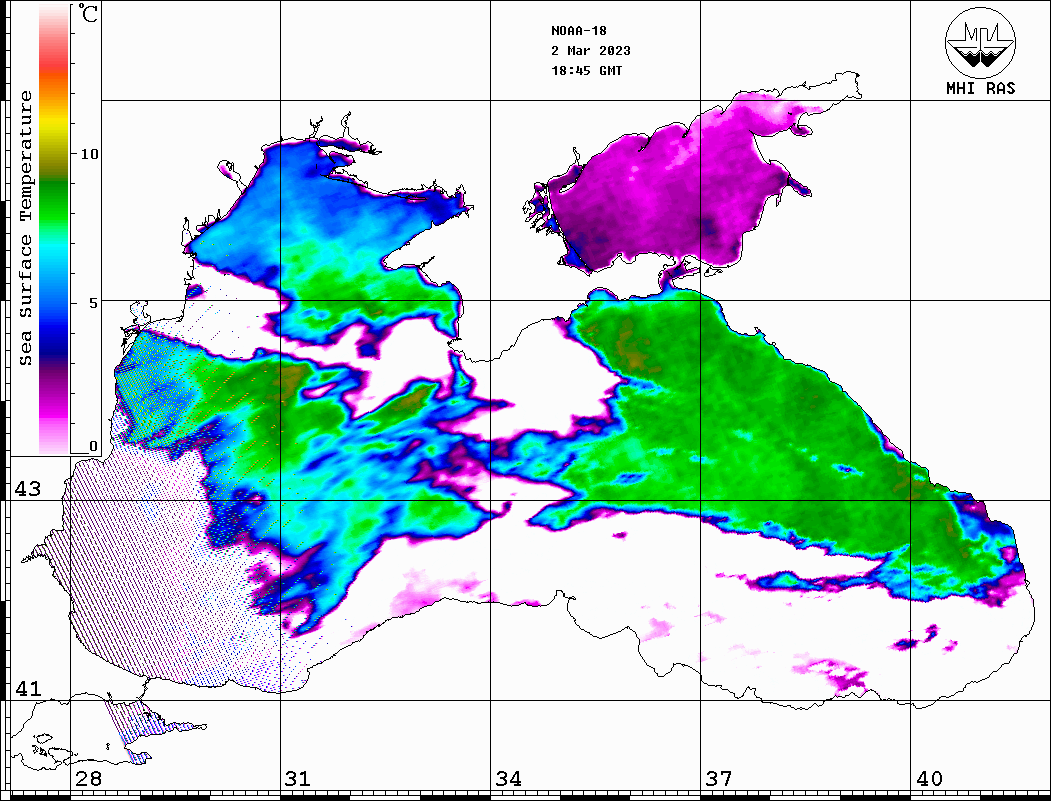The image size is (1051, 801).
Task: Click the 'MHI RAS' label text
Action: (x=981, y=88)
